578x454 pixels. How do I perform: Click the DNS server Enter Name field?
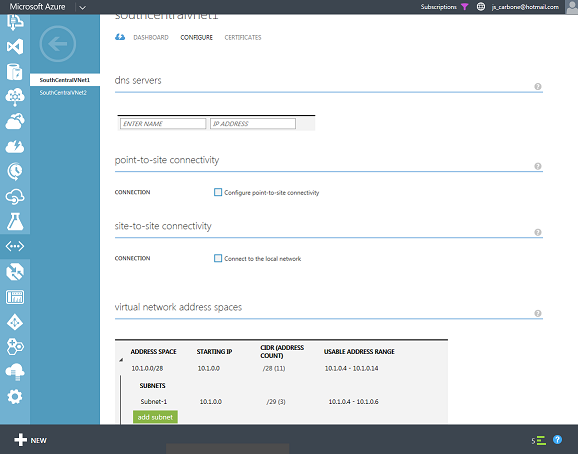[x=163, y=123]
